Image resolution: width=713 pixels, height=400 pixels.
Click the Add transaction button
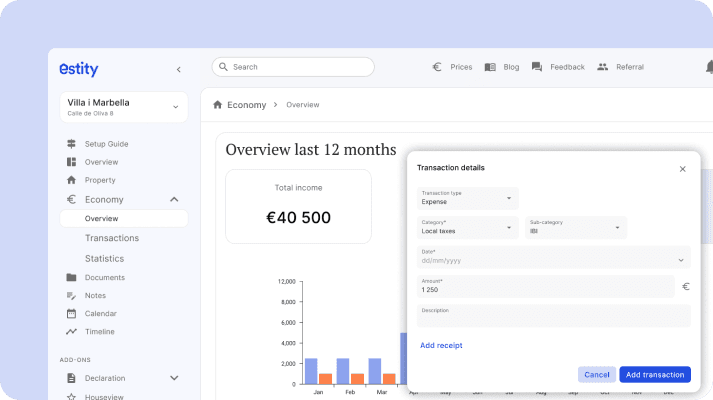coord(654,375)
